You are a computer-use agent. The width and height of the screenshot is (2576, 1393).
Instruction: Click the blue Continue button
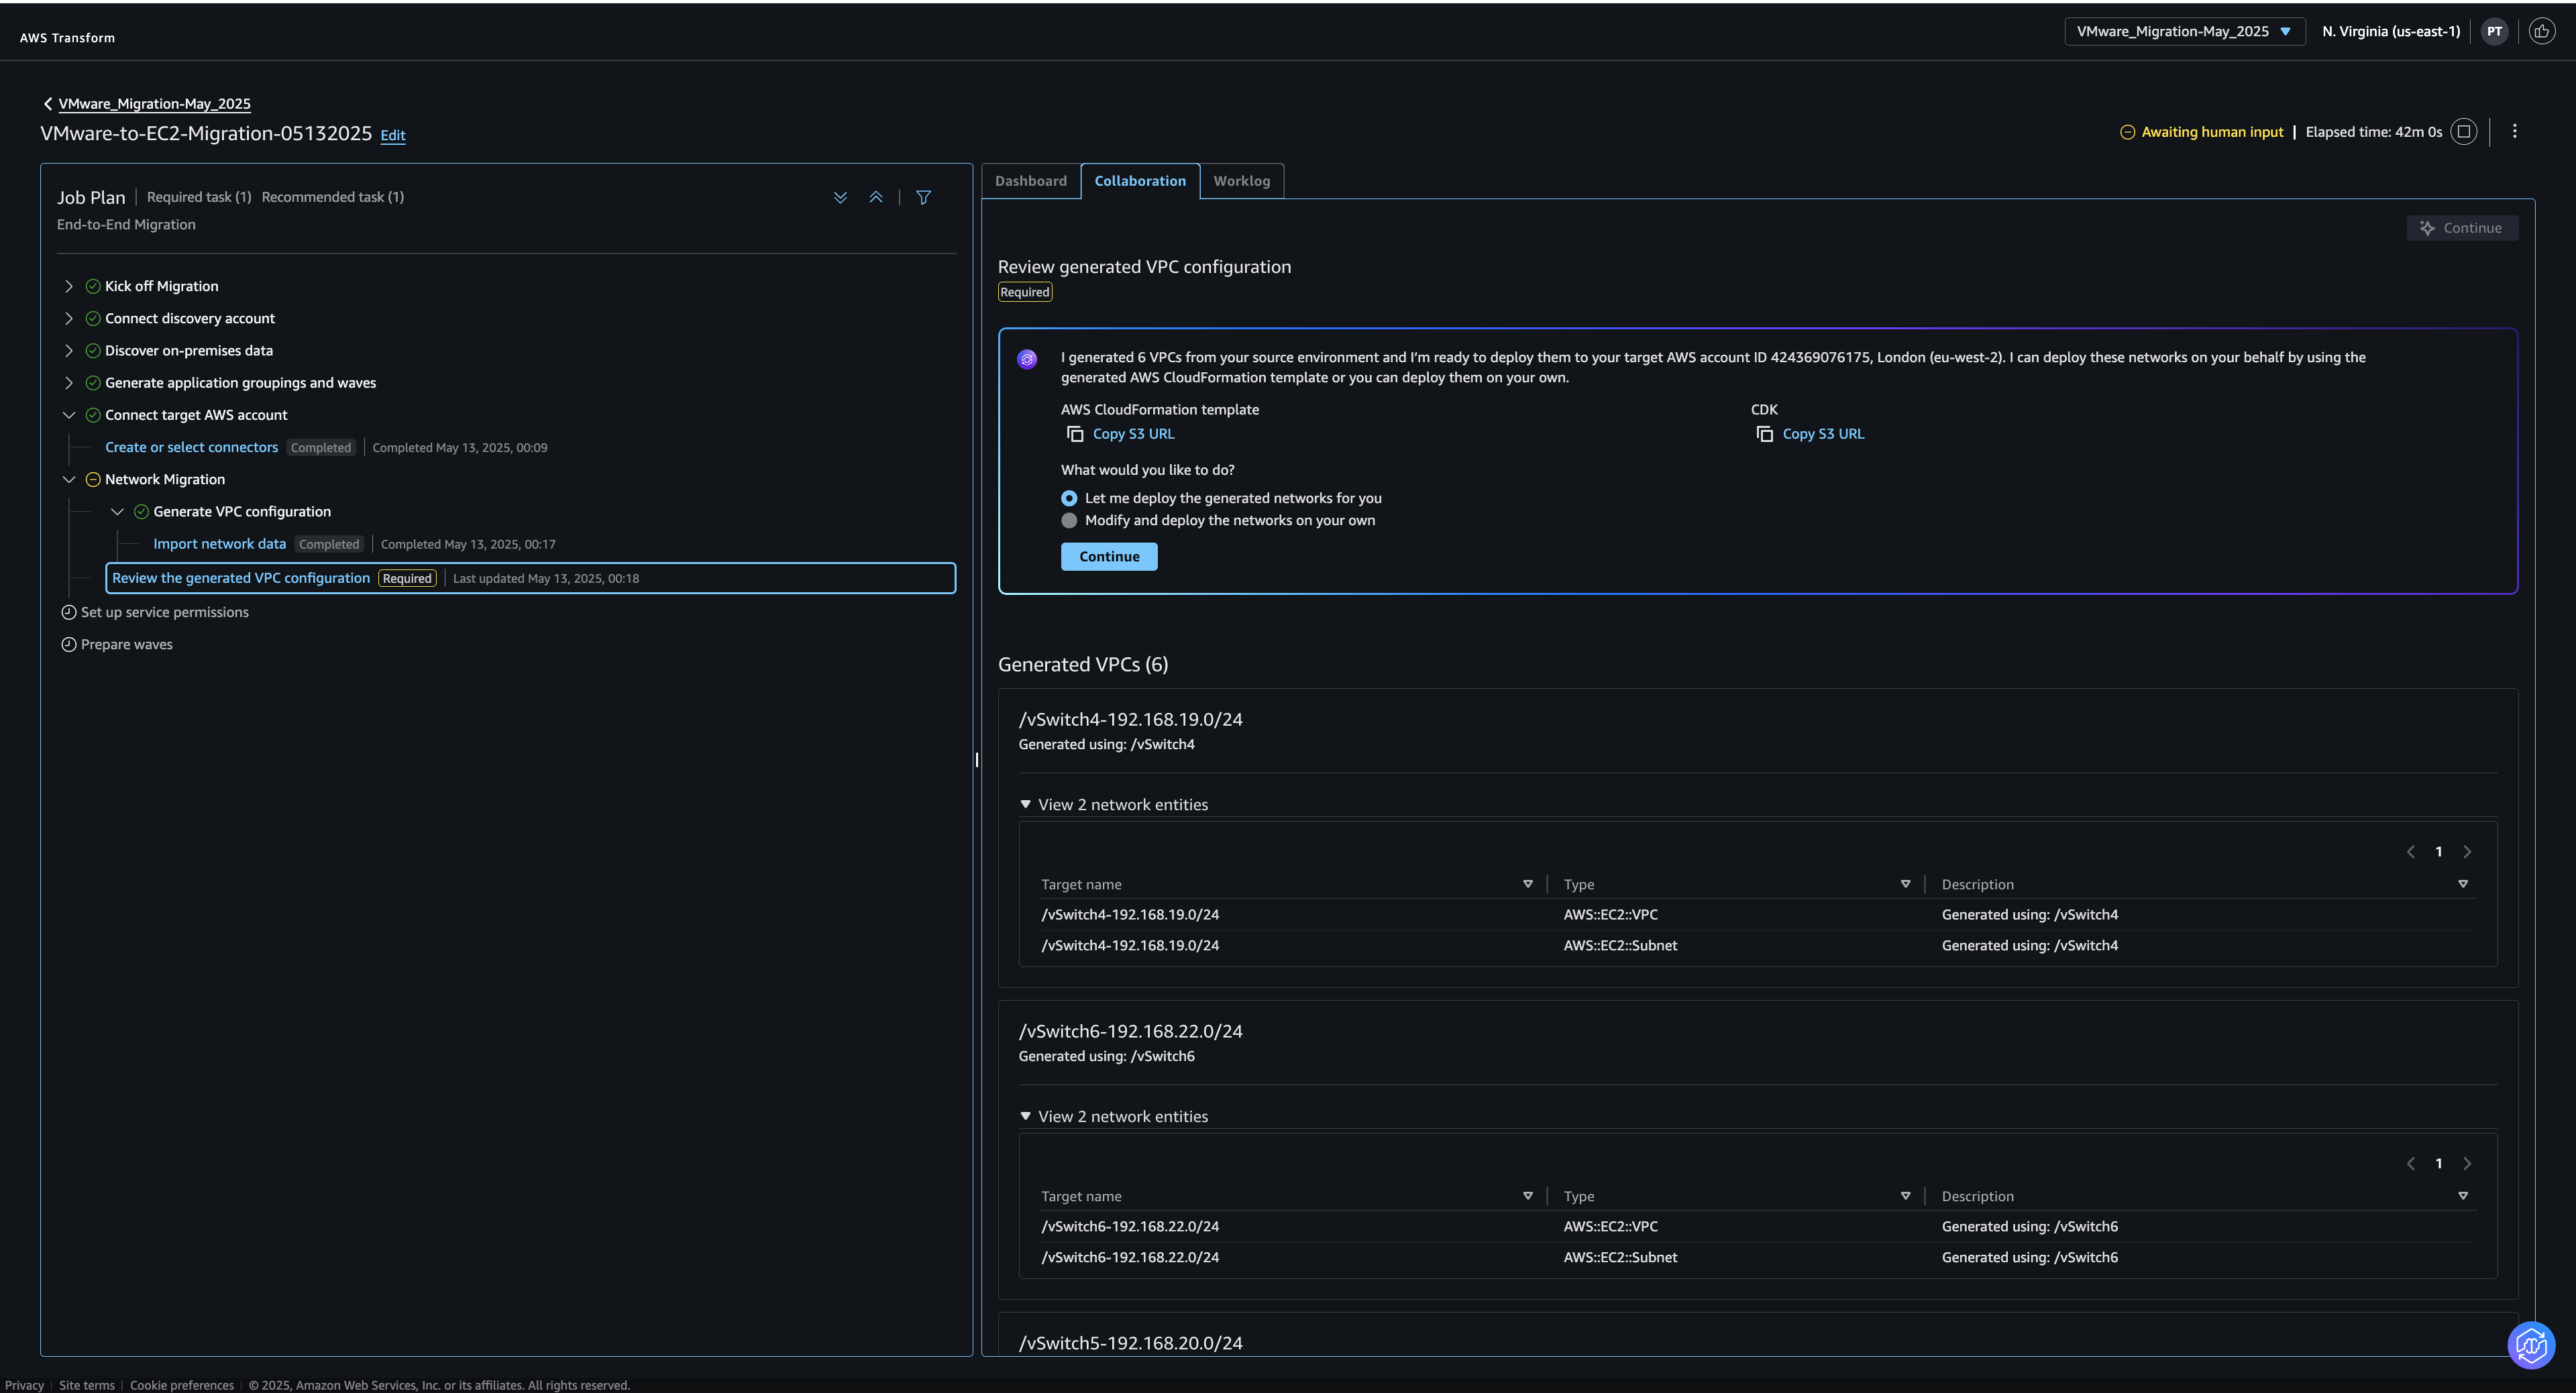[1108, 556]
